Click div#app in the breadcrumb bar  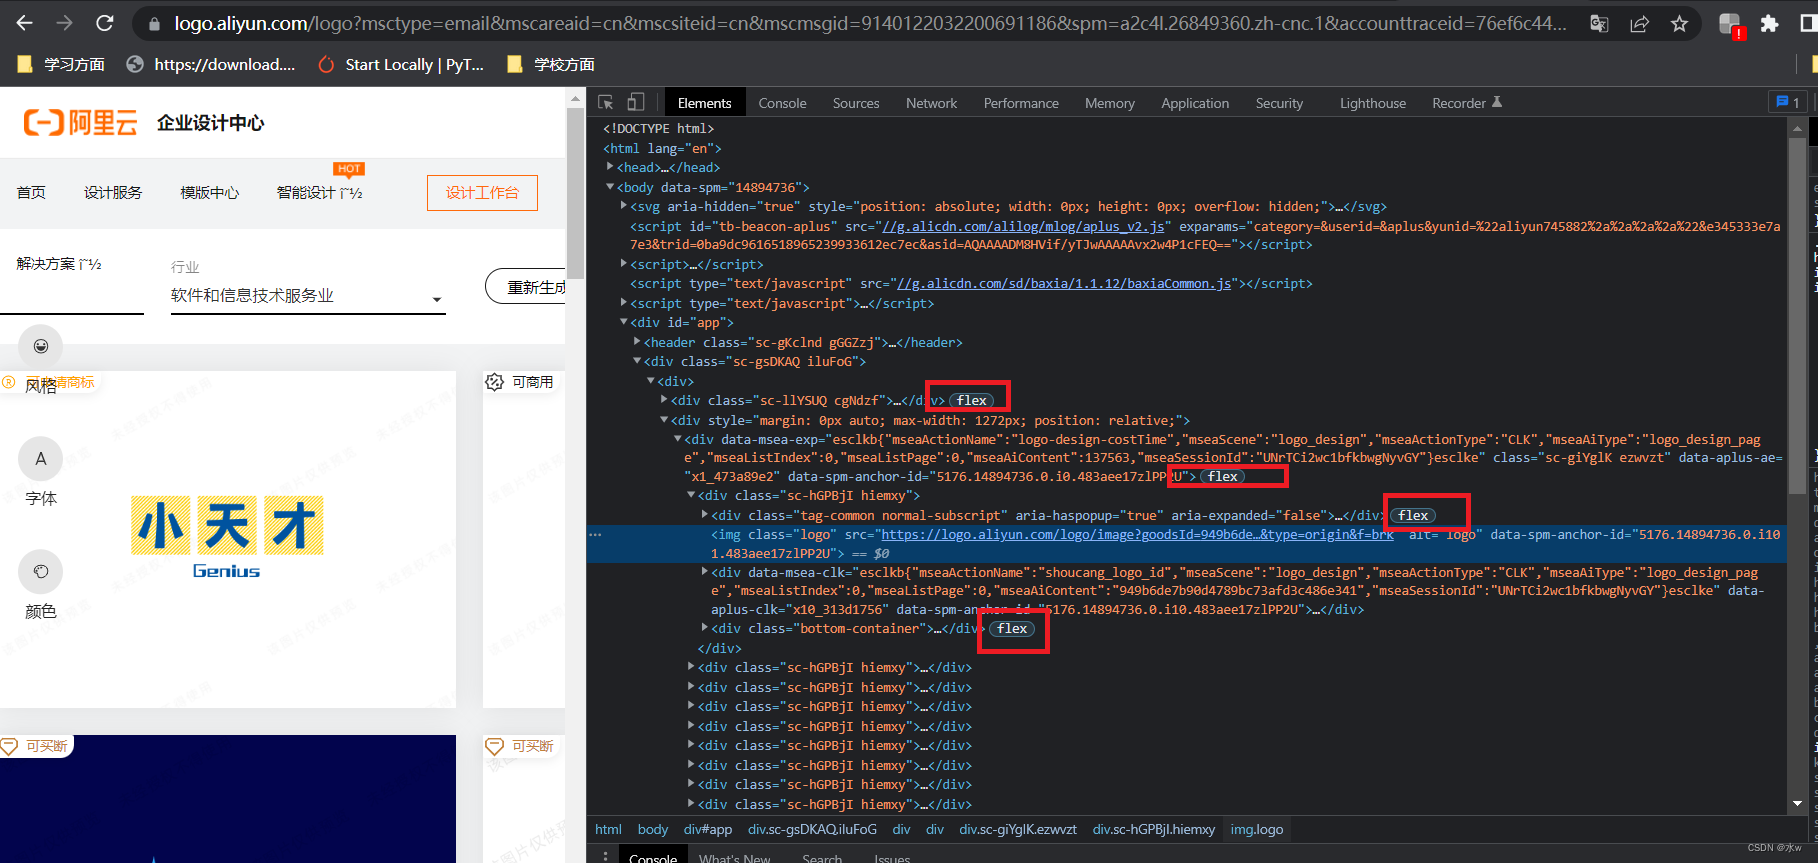pyautogui.click(x=707, y=830)
